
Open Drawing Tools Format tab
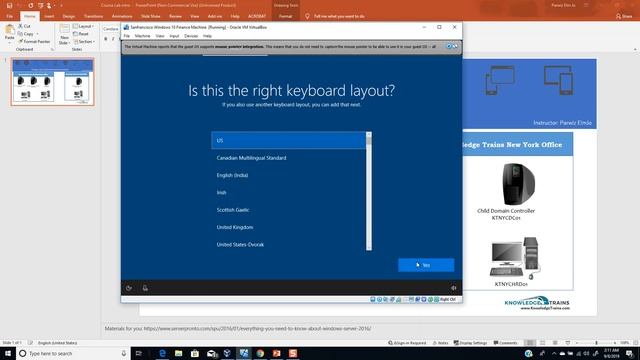tap(285, 16)
